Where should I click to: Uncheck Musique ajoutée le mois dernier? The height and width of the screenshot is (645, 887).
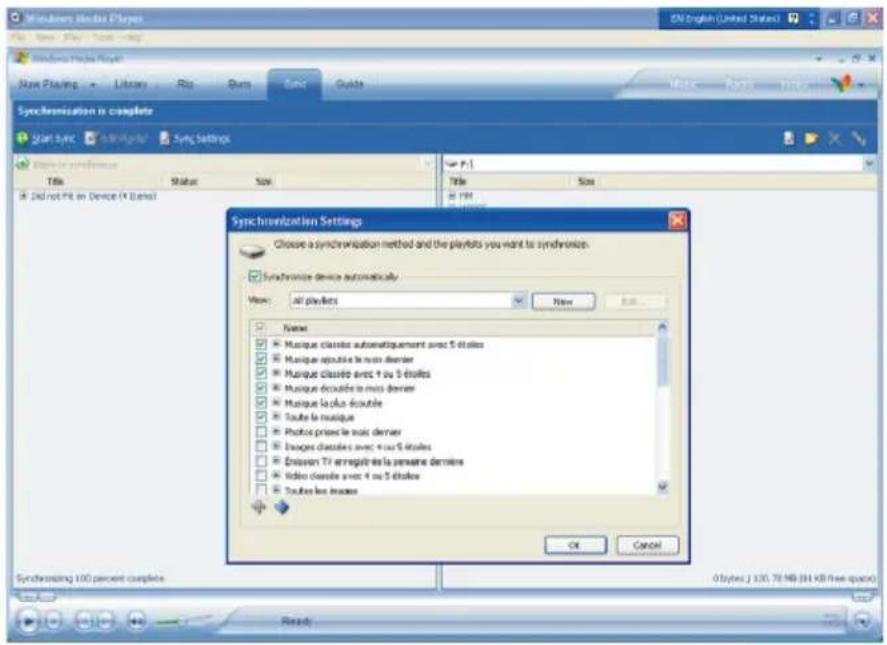click(261, 359)
